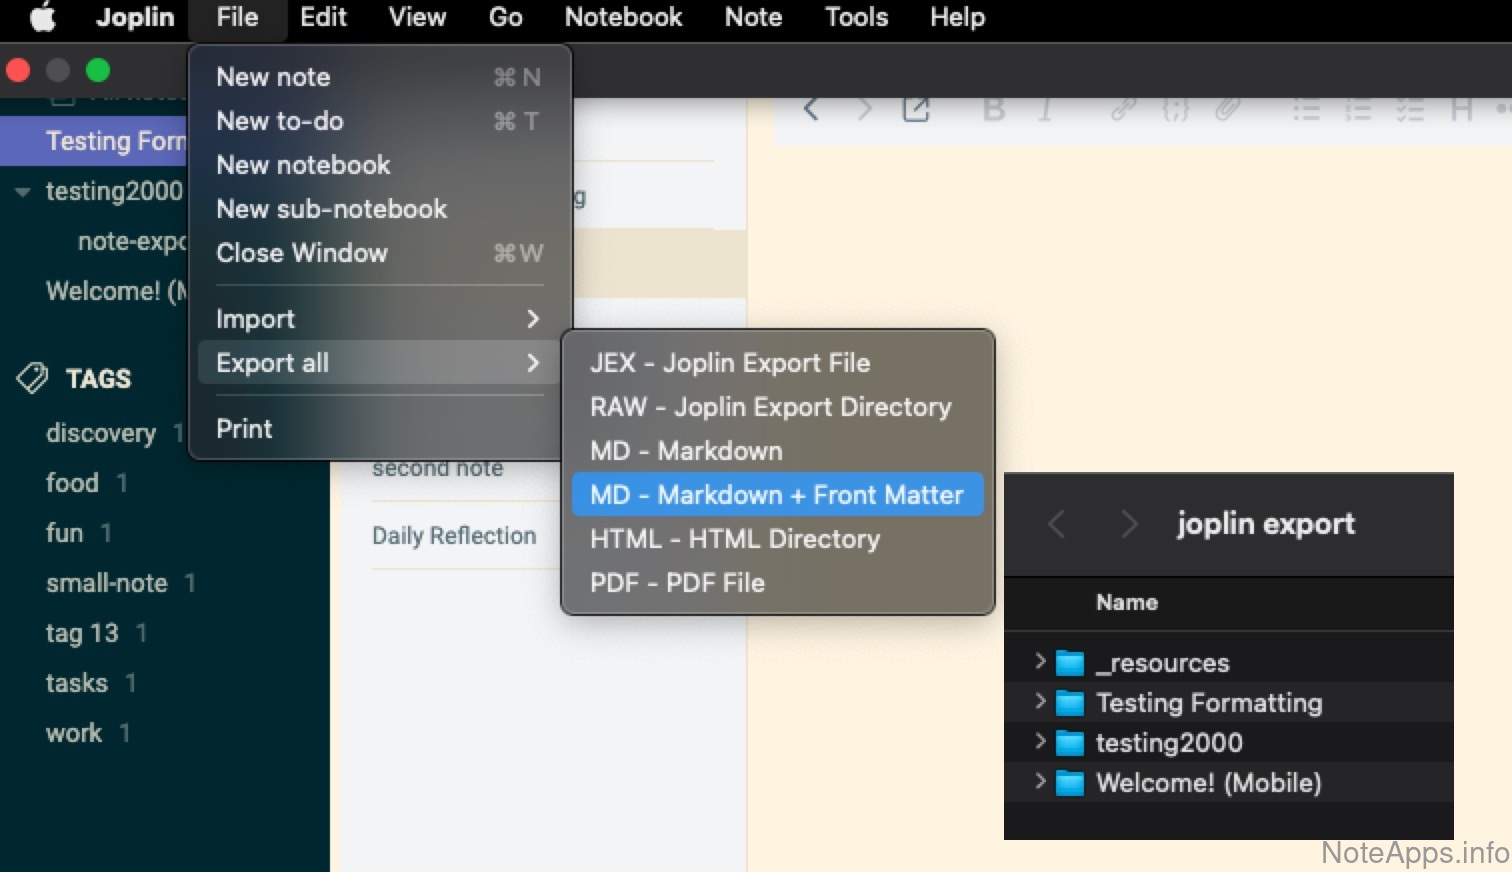Click the checkbox list icon in toolbar
This screenshot has height=872, width=1512.
tap(1409, 110)
